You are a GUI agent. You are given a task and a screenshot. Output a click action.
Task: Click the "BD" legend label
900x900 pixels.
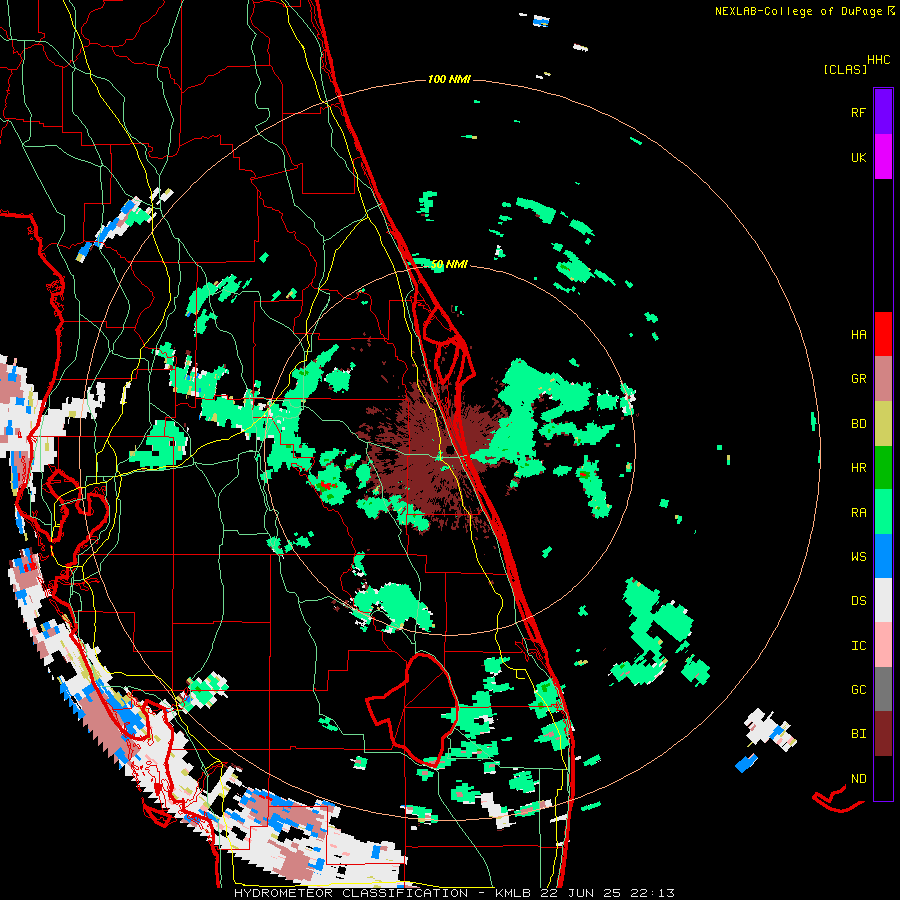pos(858,424)
